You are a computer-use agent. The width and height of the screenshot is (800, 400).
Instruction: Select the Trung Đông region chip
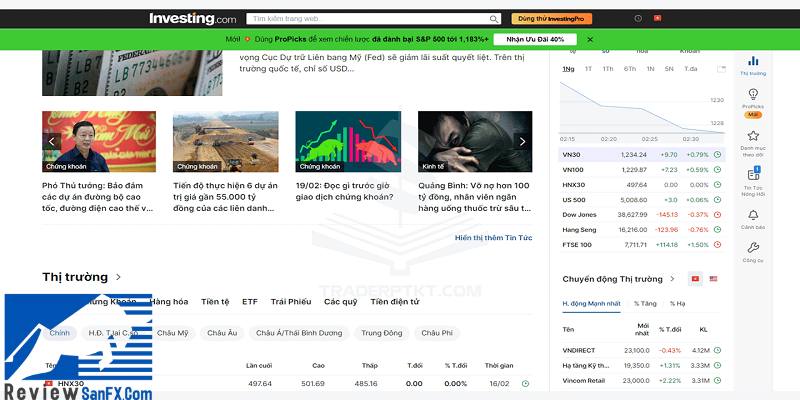[382, 333]
